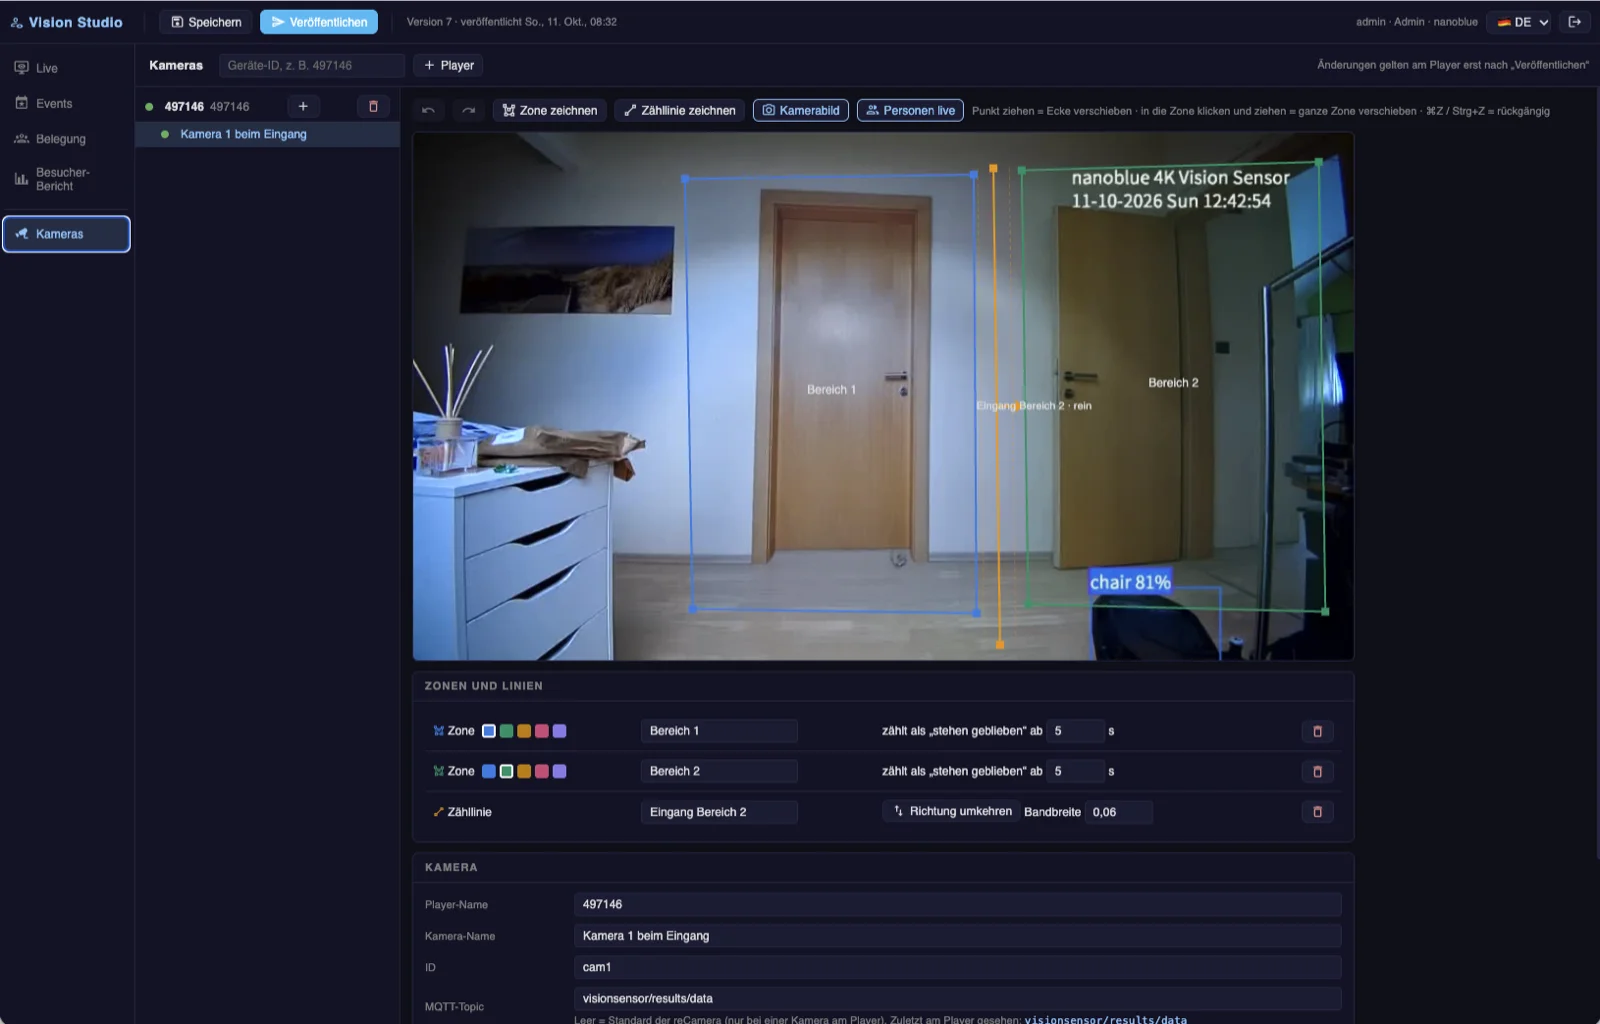
Task: Edit the Bereich 1 zone name field
Action: coord(719,731)
